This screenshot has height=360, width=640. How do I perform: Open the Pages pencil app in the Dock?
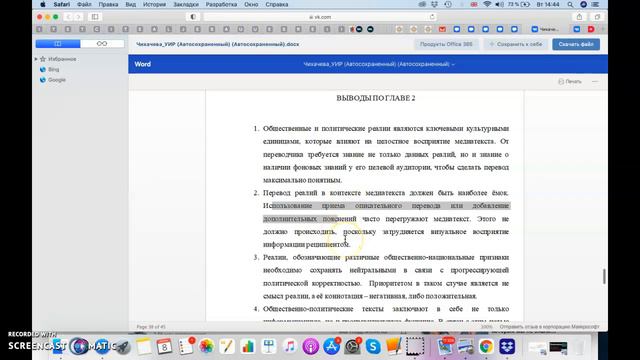click(227, 347)
